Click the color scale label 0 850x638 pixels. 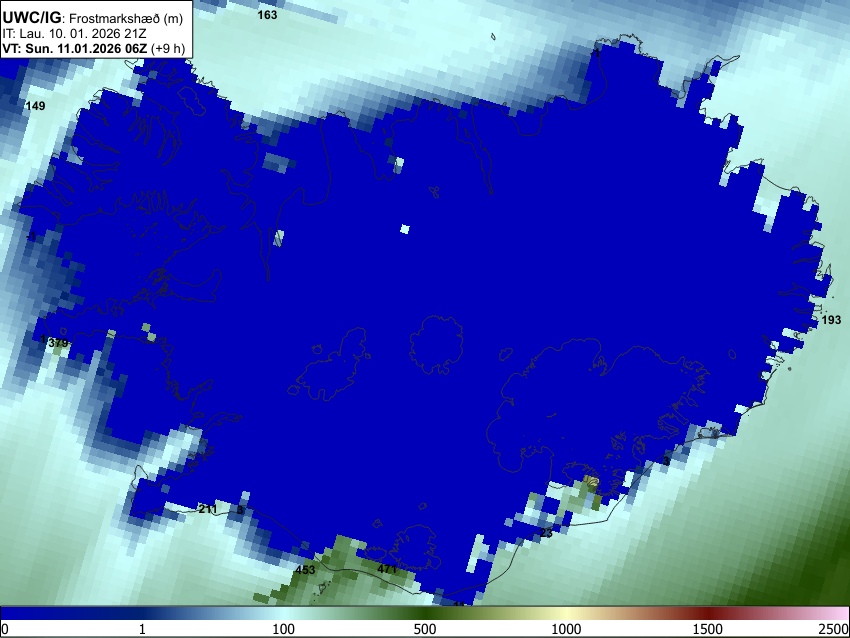tap(5, 629)
